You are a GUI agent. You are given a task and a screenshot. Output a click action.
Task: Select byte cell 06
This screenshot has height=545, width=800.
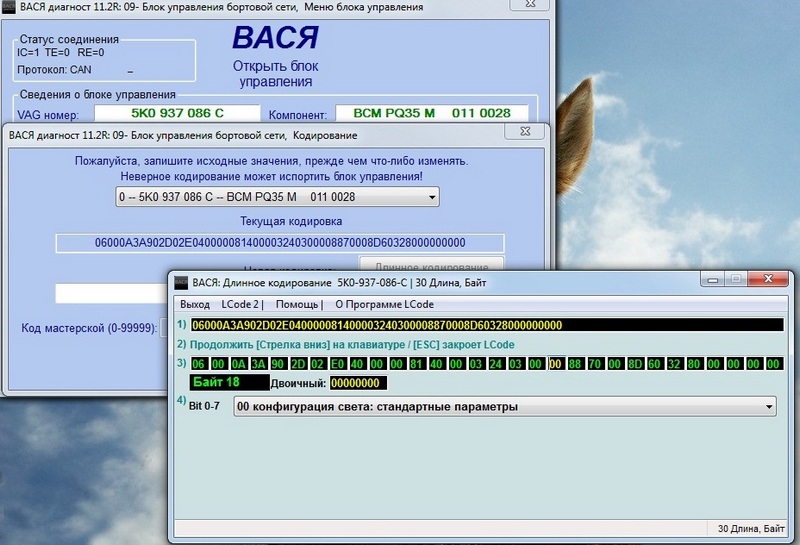[x=198, y=364]
